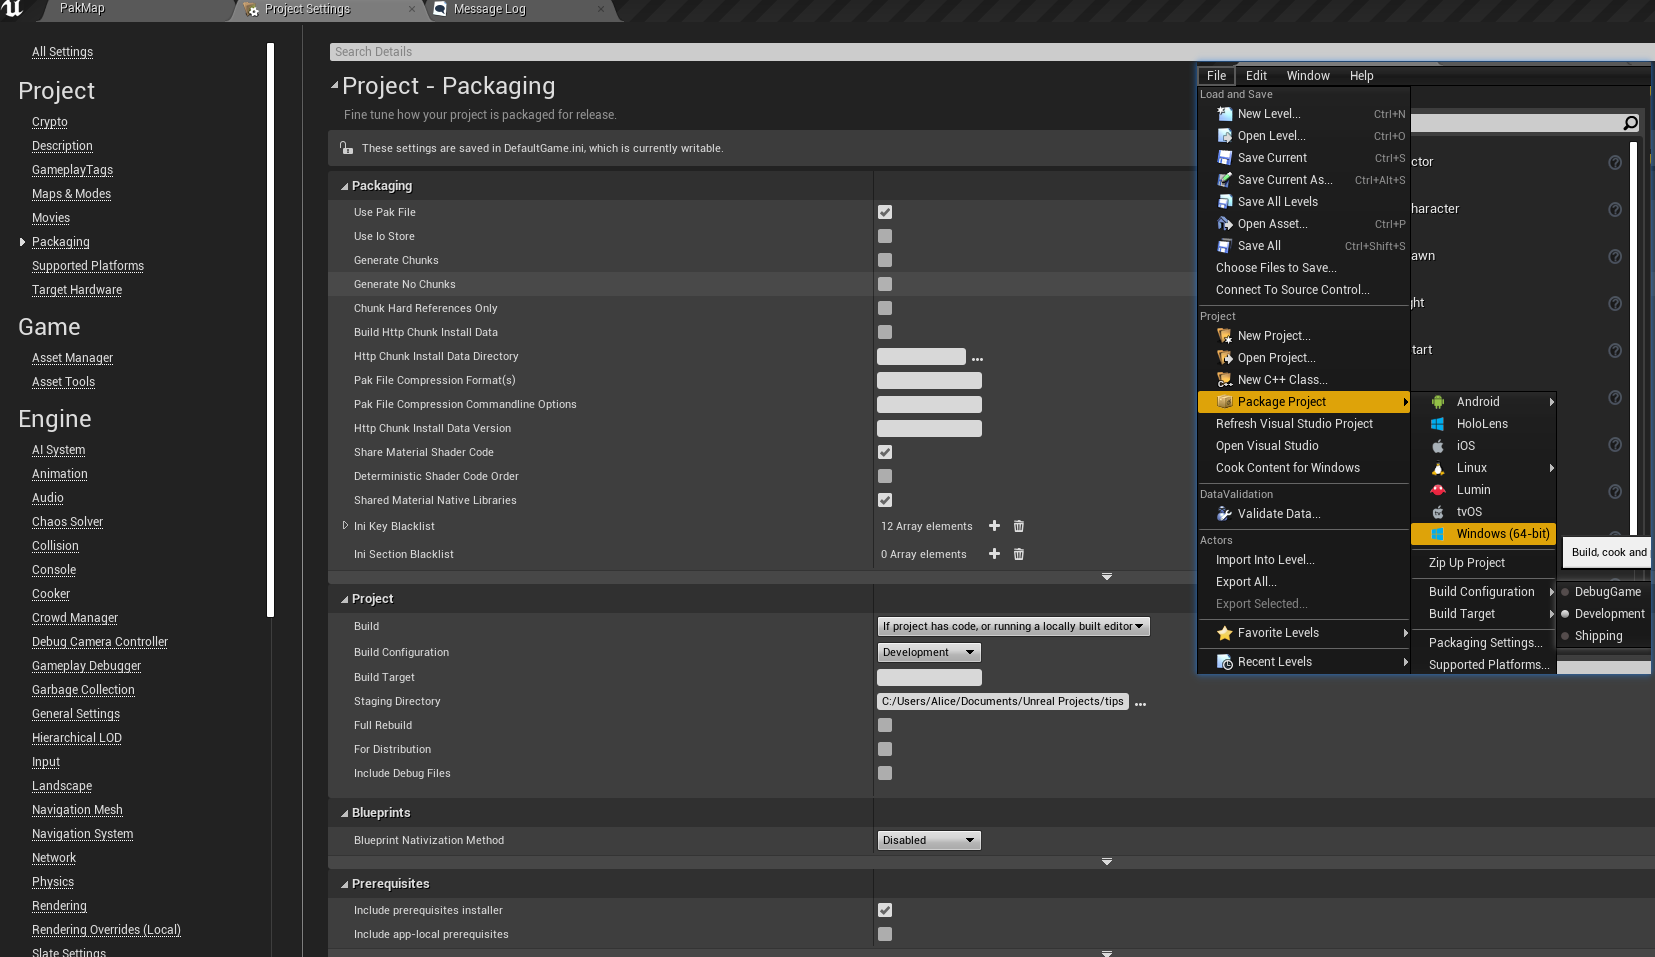Click the Recent Levels icon

tap(1224, 662)
